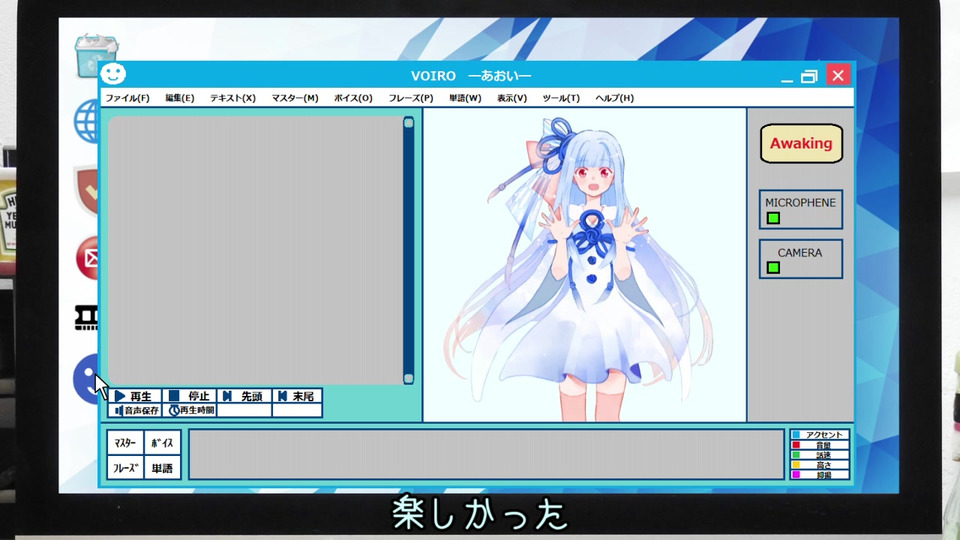Open the ファイル(F) menu
The image size is (960, 540).
[127, 98]
